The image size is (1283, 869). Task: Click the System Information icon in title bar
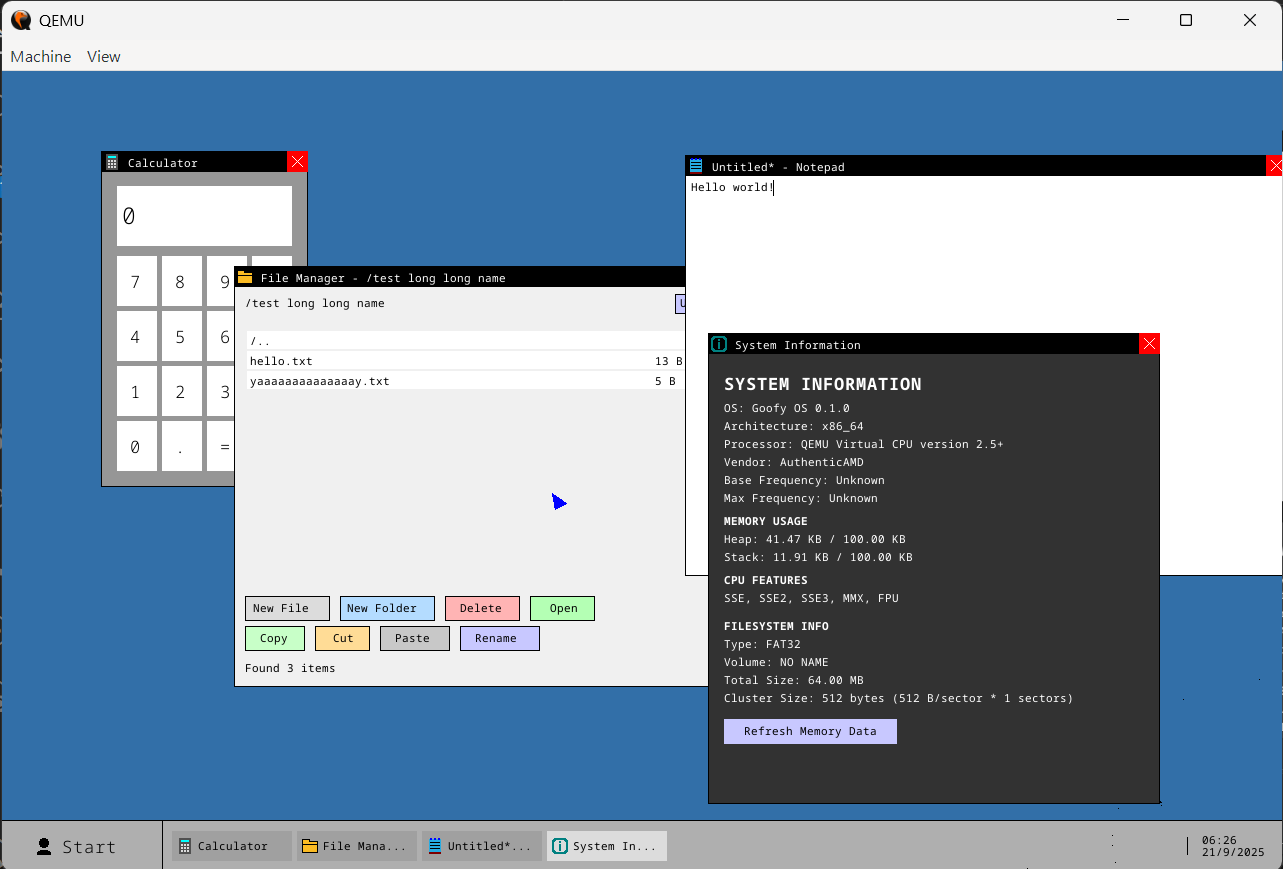click(719, 344)
